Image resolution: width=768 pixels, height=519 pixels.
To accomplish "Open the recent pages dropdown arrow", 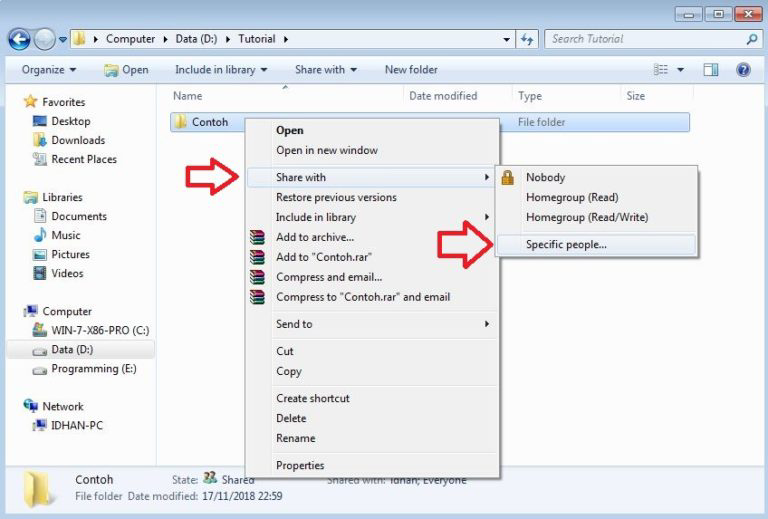I will pyautogui.click(x=63, y=39).
